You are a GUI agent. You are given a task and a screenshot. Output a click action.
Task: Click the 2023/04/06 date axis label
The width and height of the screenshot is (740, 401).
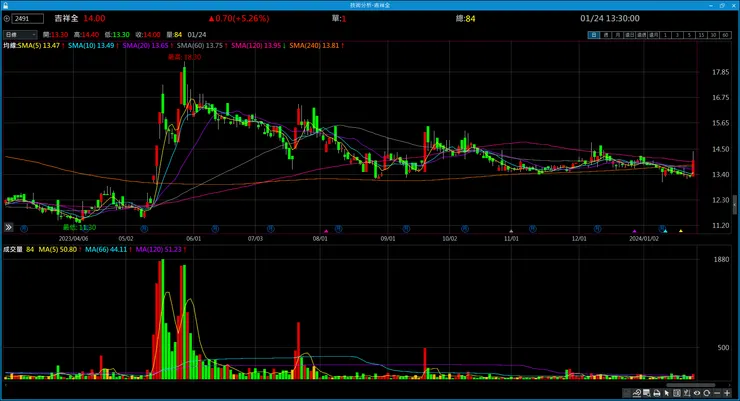(x=73, y=239)
